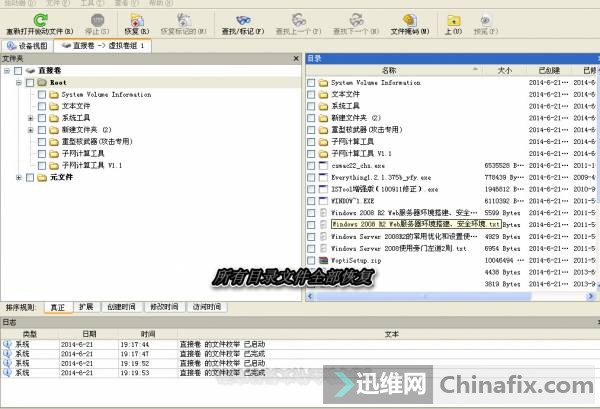Click the directory list horizontal scrollbar thumb
The height and width of the screenshot is (409, 600).
pos(423,296)
